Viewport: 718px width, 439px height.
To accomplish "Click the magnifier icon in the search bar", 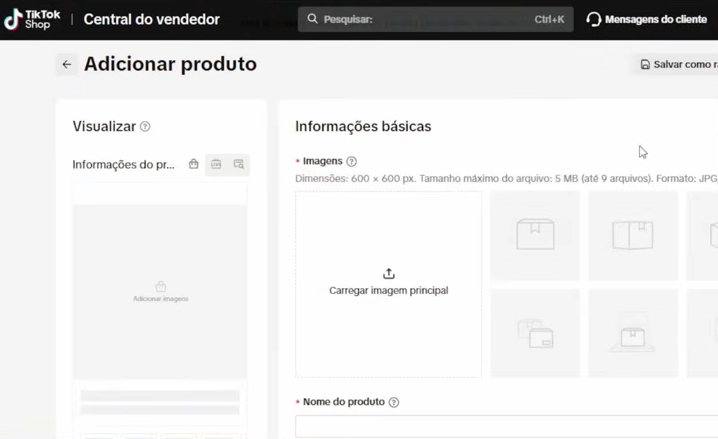I will [x=312, y=19].
